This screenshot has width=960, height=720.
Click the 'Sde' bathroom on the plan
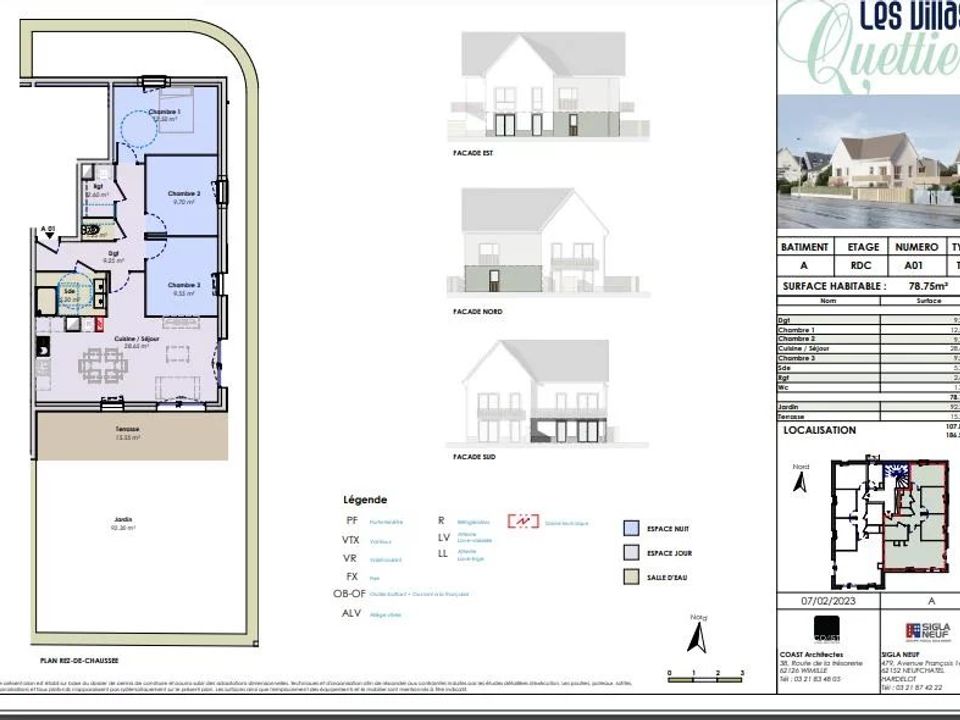(70, 295)
